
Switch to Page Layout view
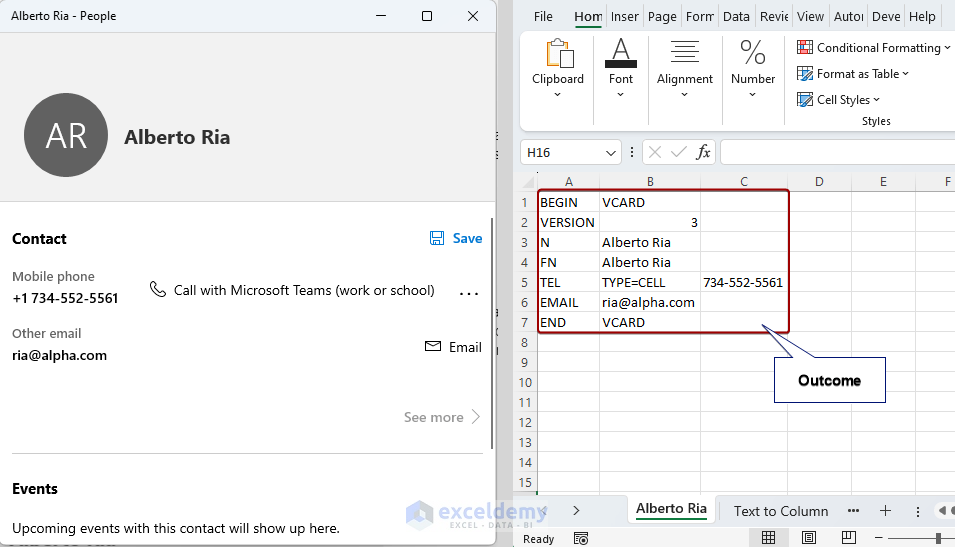coord(809,538)
